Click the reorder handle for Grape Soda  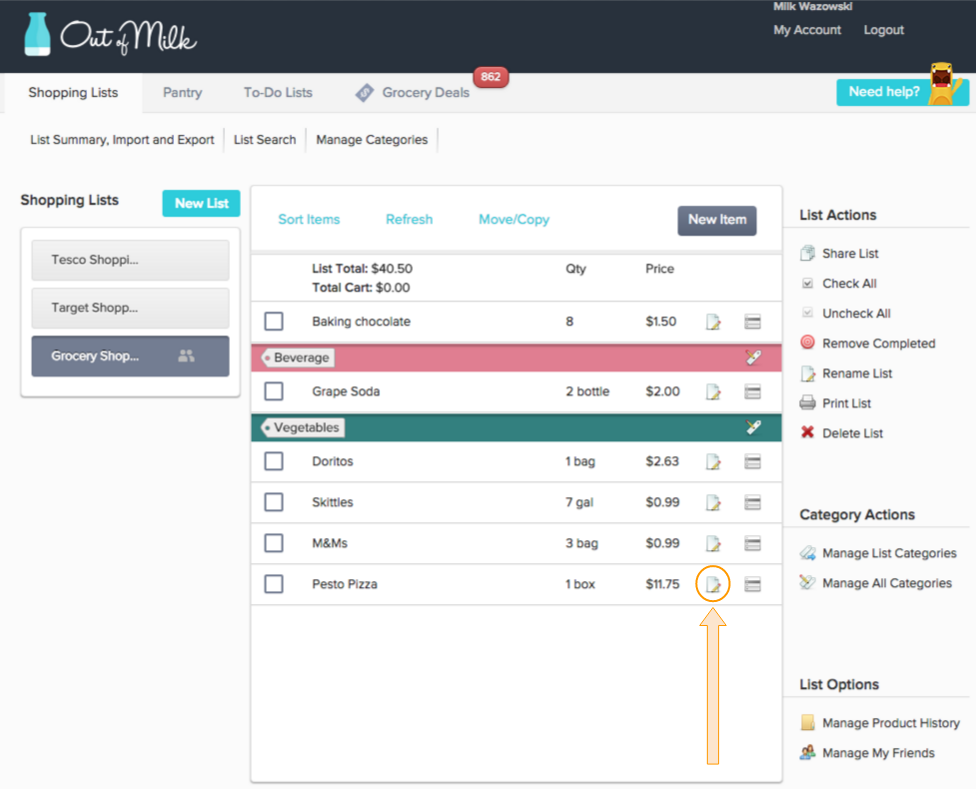tap(753, 391)
